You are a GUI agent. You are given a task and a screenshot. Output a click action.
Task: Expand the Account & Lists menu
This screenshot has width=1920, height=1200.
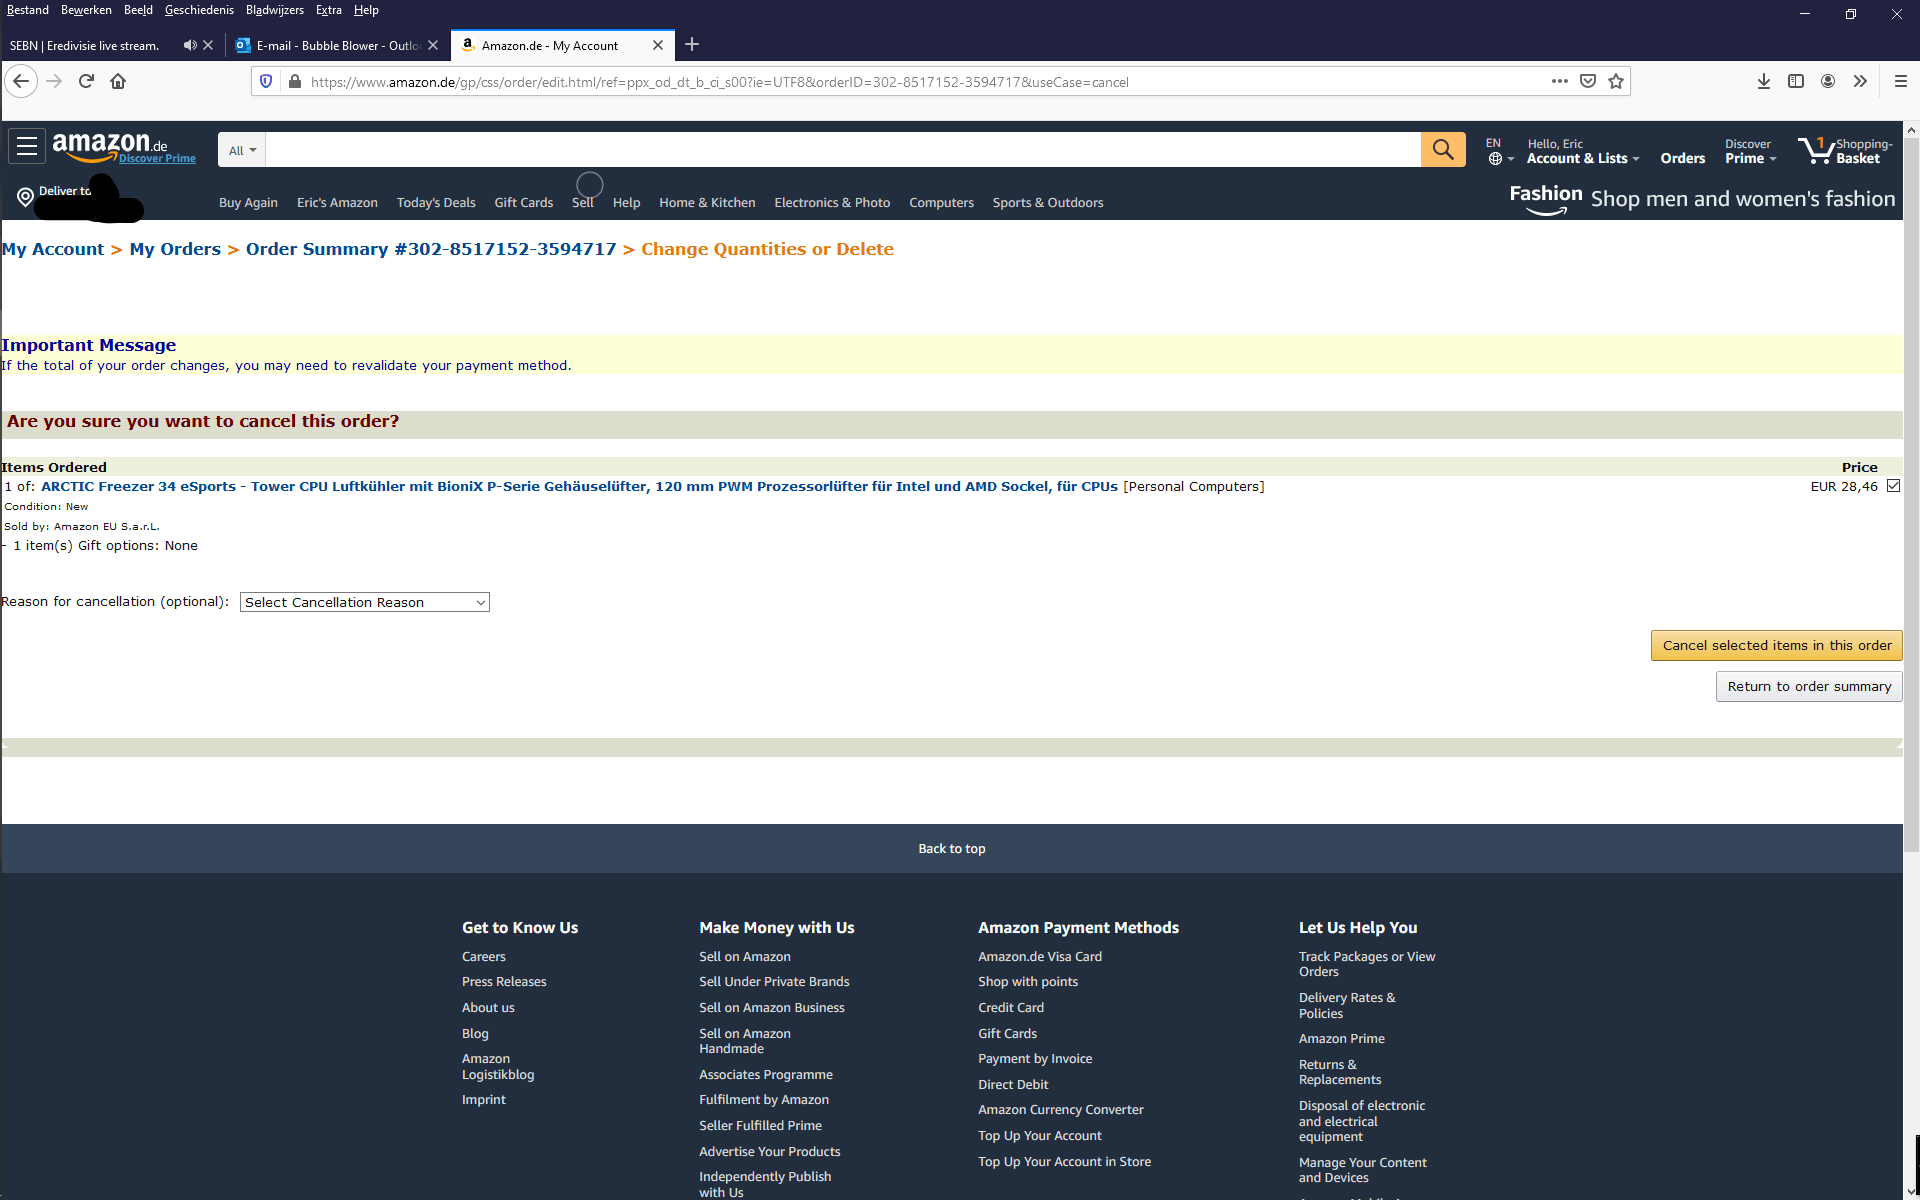pyautogui.click(x=1582, y=158)
